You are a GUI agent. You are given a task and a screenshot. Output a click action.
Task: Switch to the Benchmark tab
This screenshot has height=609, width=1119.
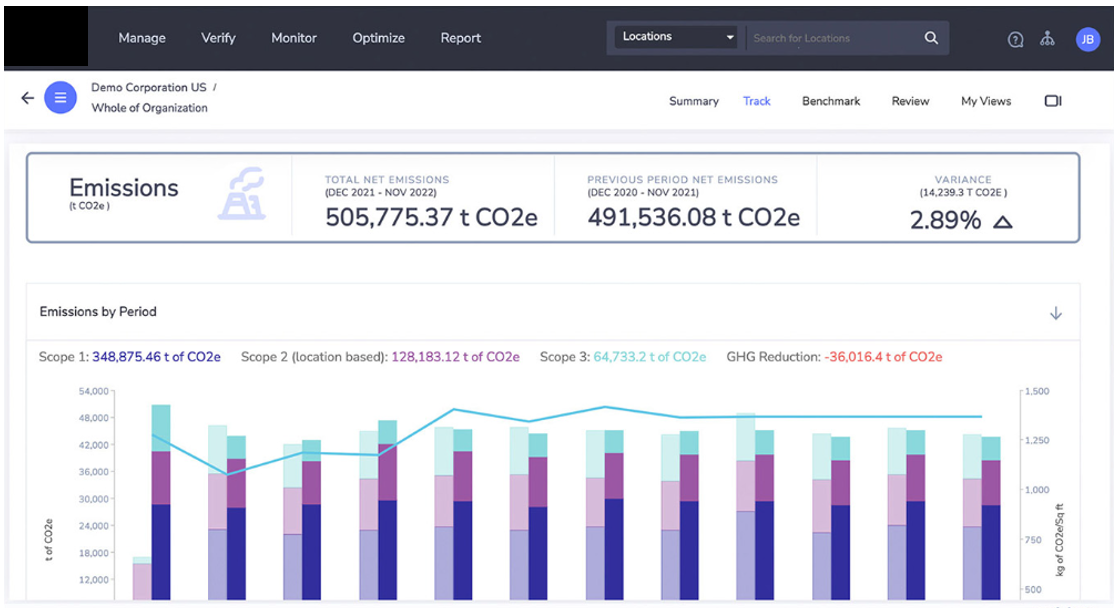point(830,101)
